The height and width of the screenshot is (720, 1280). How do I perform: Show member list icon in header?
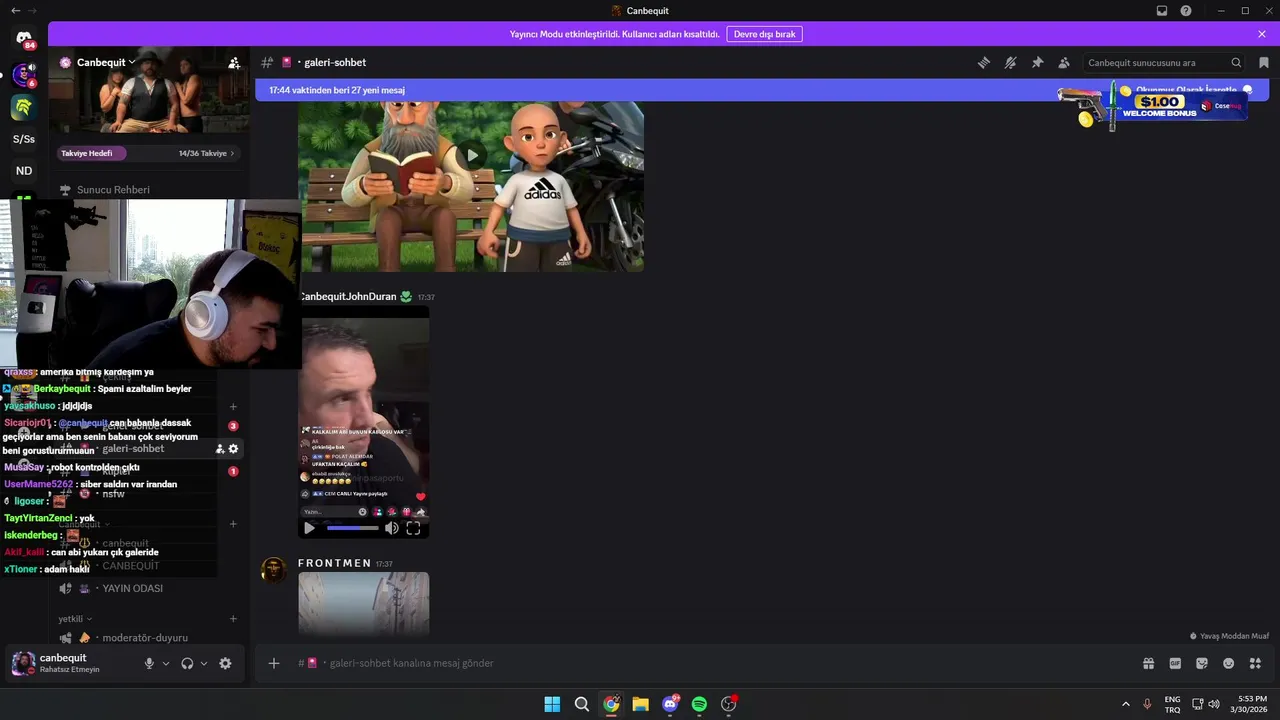[x=1064, y=62]
